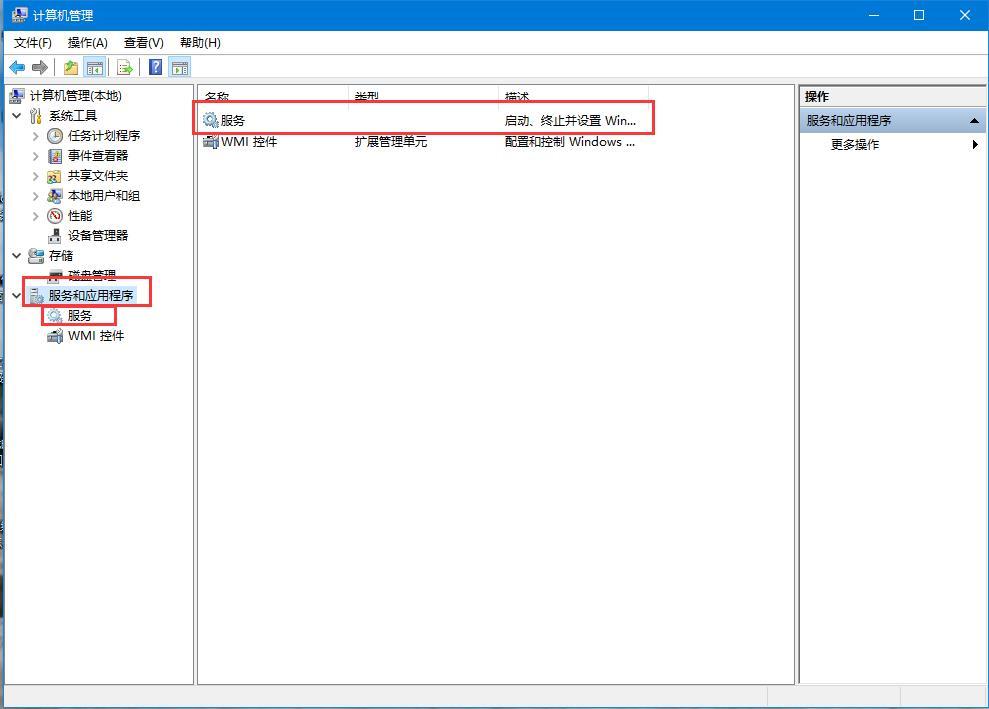Toggle the action pane toolbar icon

point(180,67)
